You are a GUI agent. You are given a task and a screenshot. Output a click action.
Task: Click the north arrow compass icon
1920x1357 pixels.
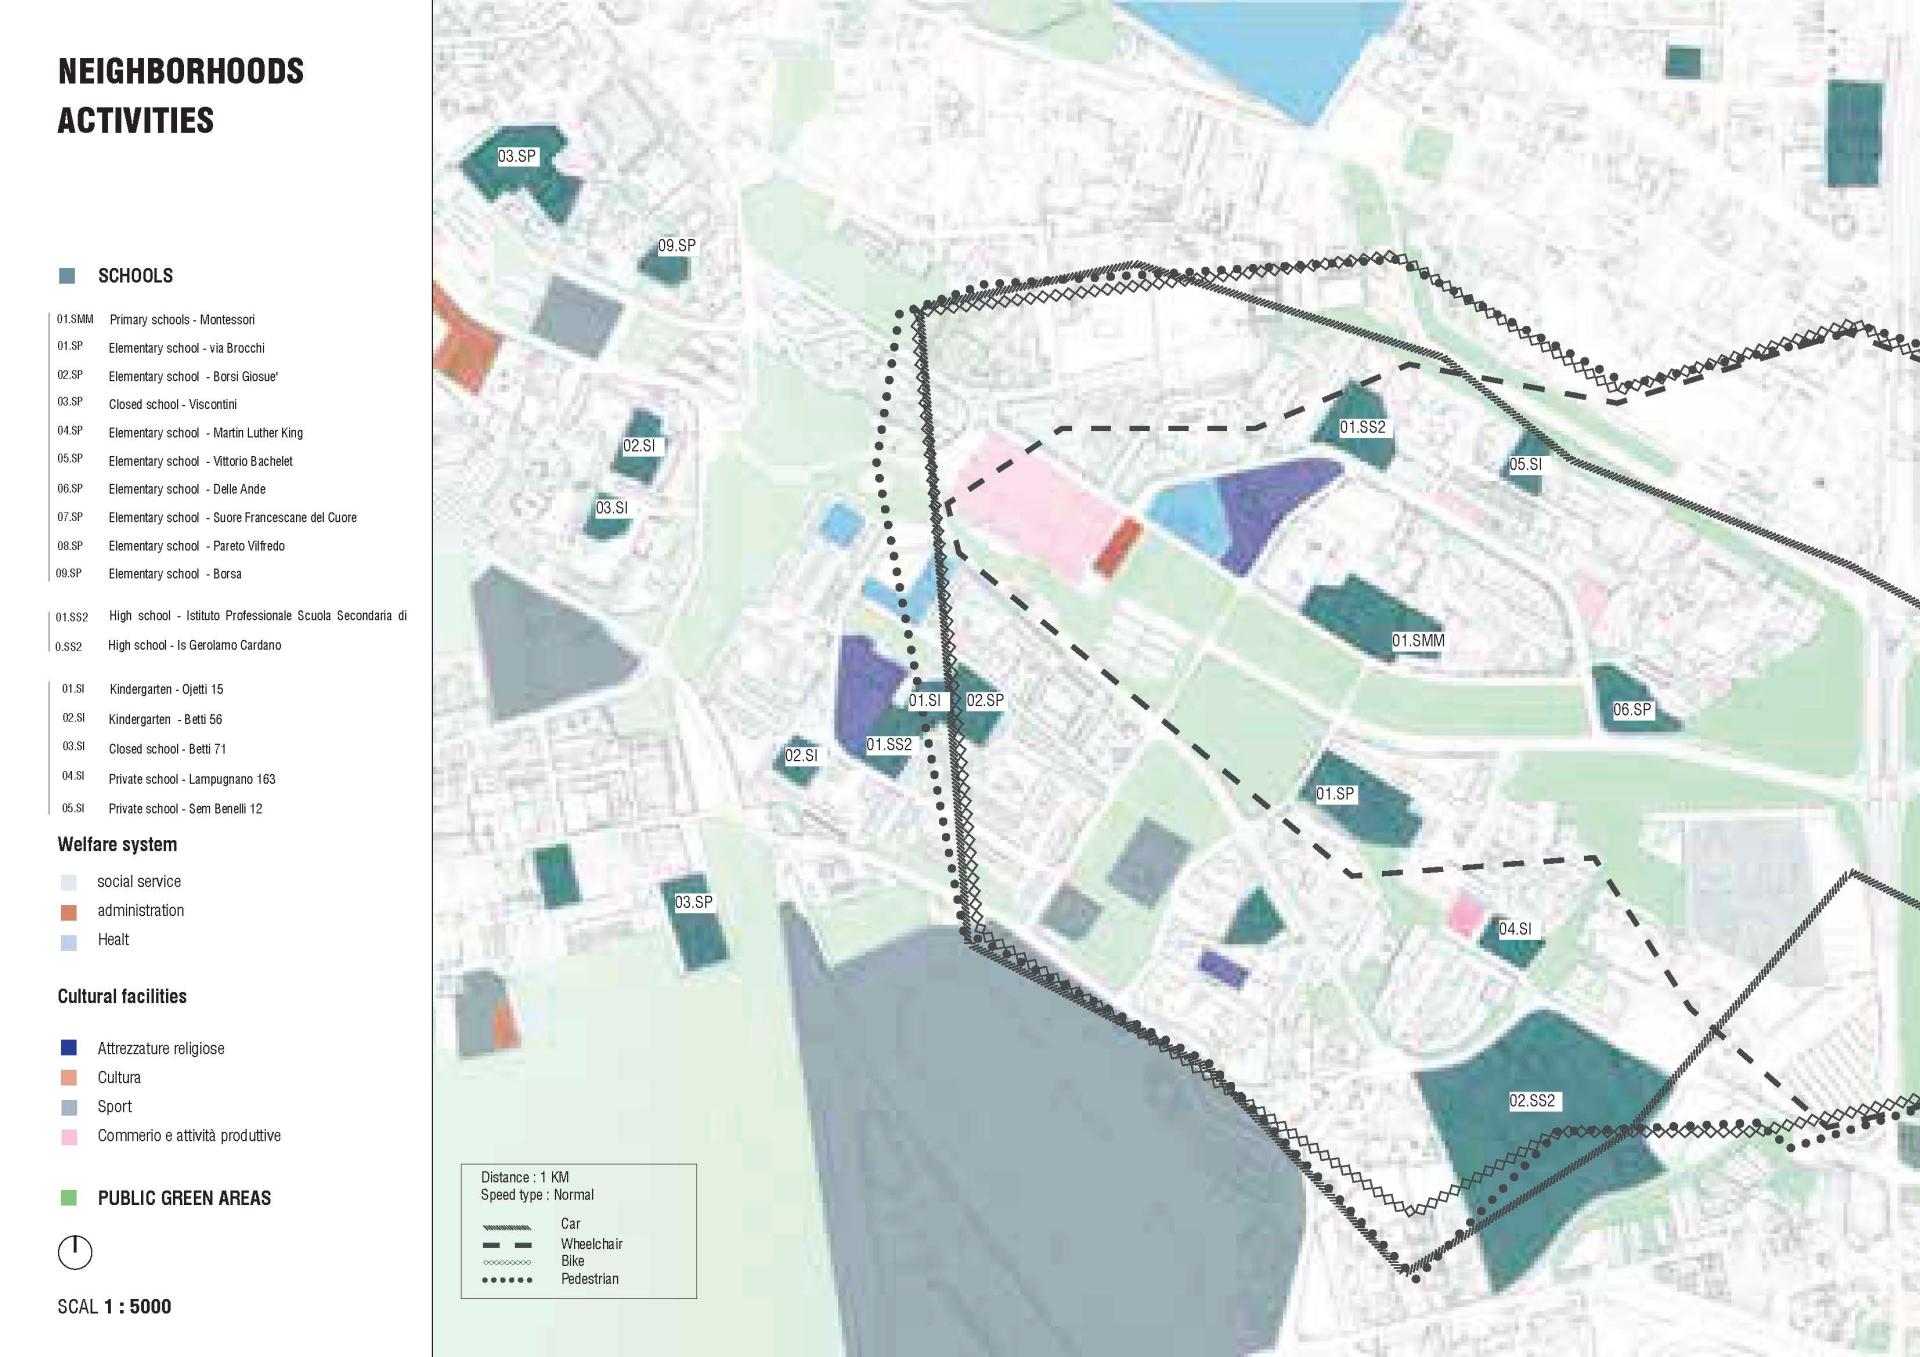[75, 1252]
